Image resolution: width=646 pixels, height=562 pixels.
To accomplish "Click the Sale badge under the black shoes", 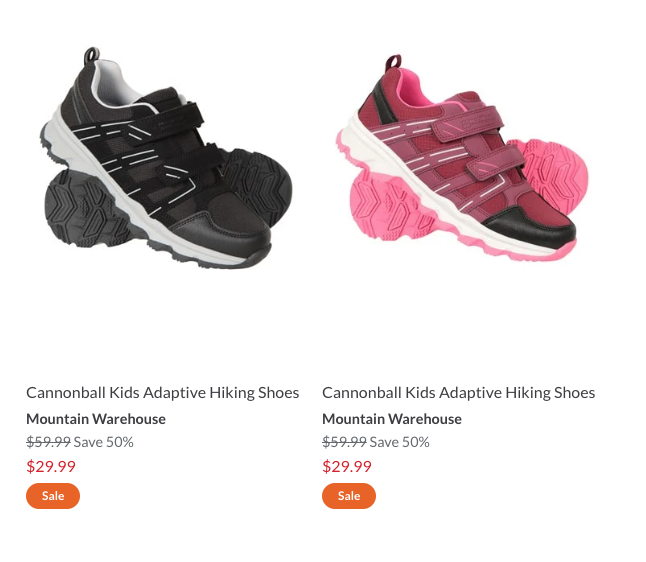I will 53,496.
